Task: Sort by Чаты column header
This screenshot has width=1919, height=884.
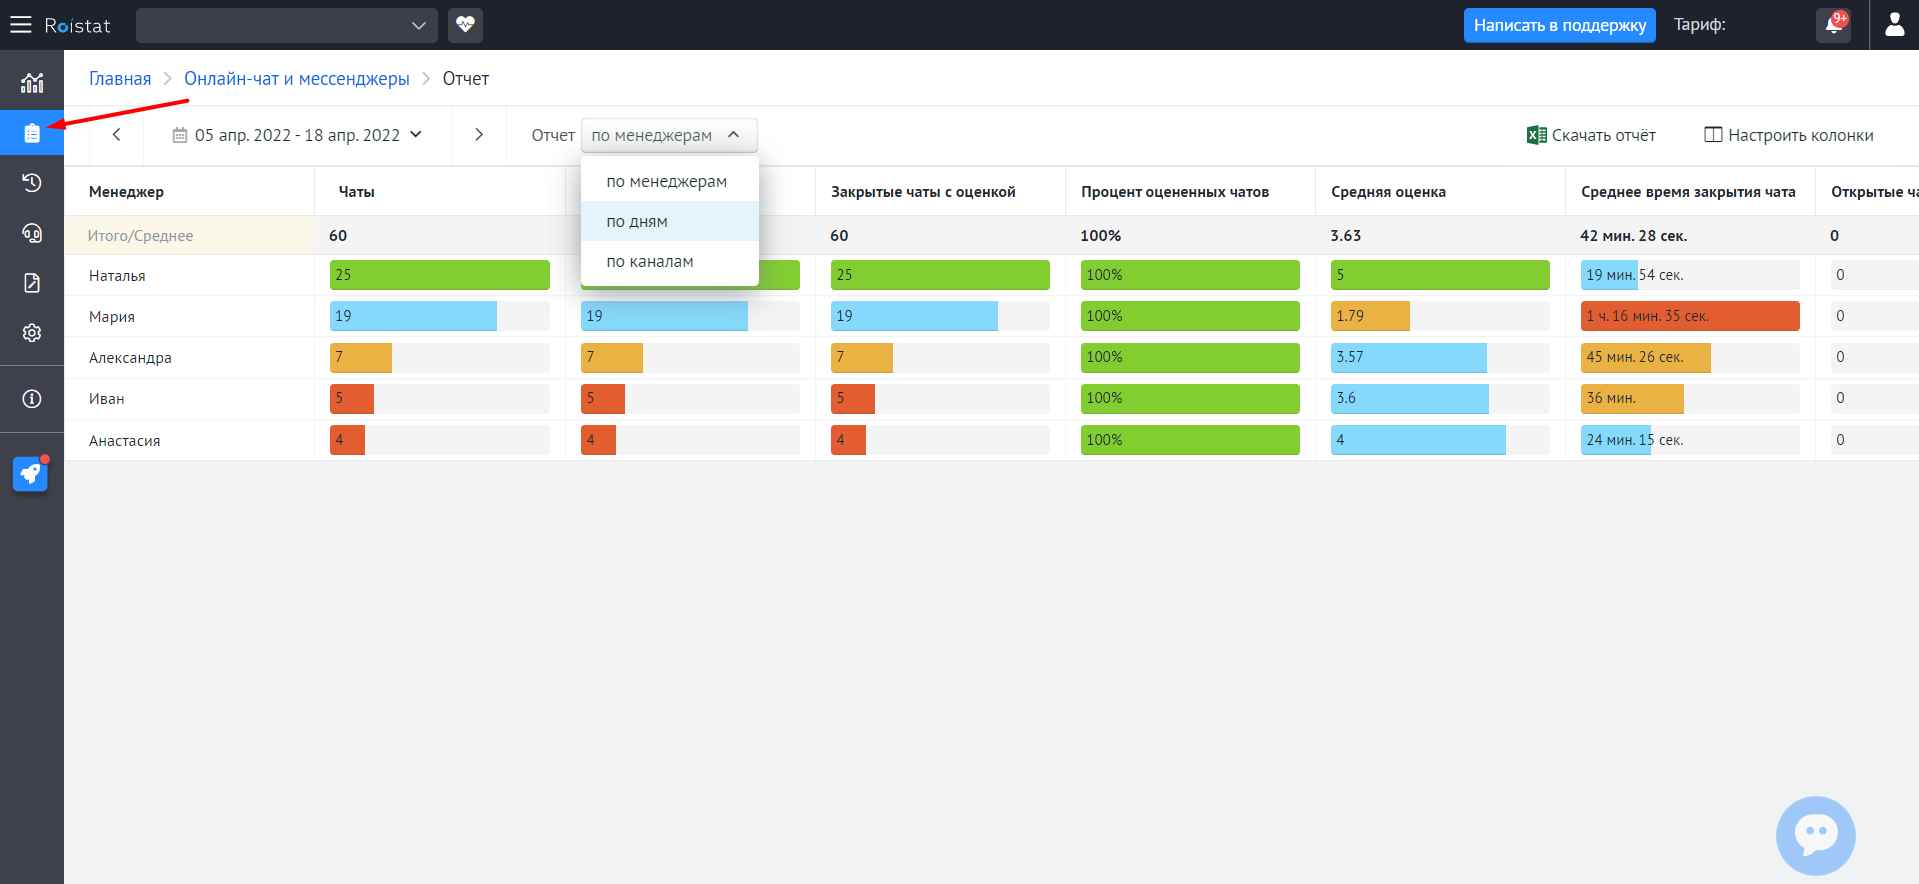Action: (357, 192)
